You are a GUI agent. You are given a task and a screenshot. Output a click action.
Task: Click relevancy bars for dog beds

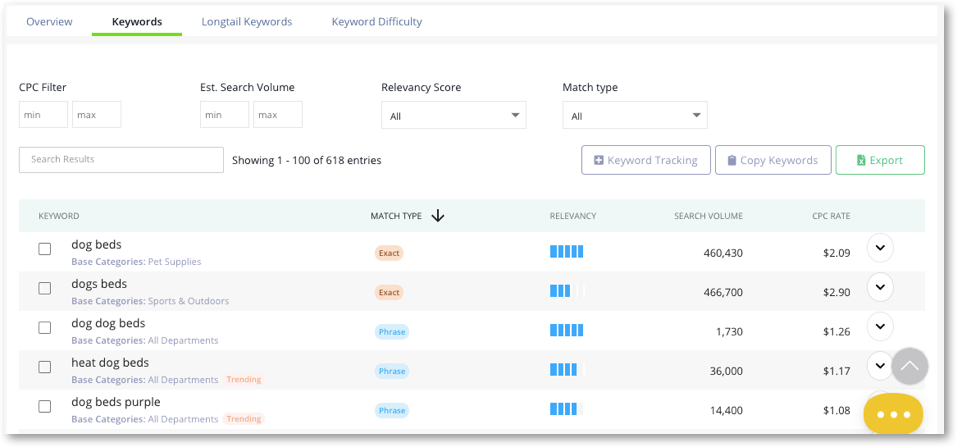click(x=566, y=252)
